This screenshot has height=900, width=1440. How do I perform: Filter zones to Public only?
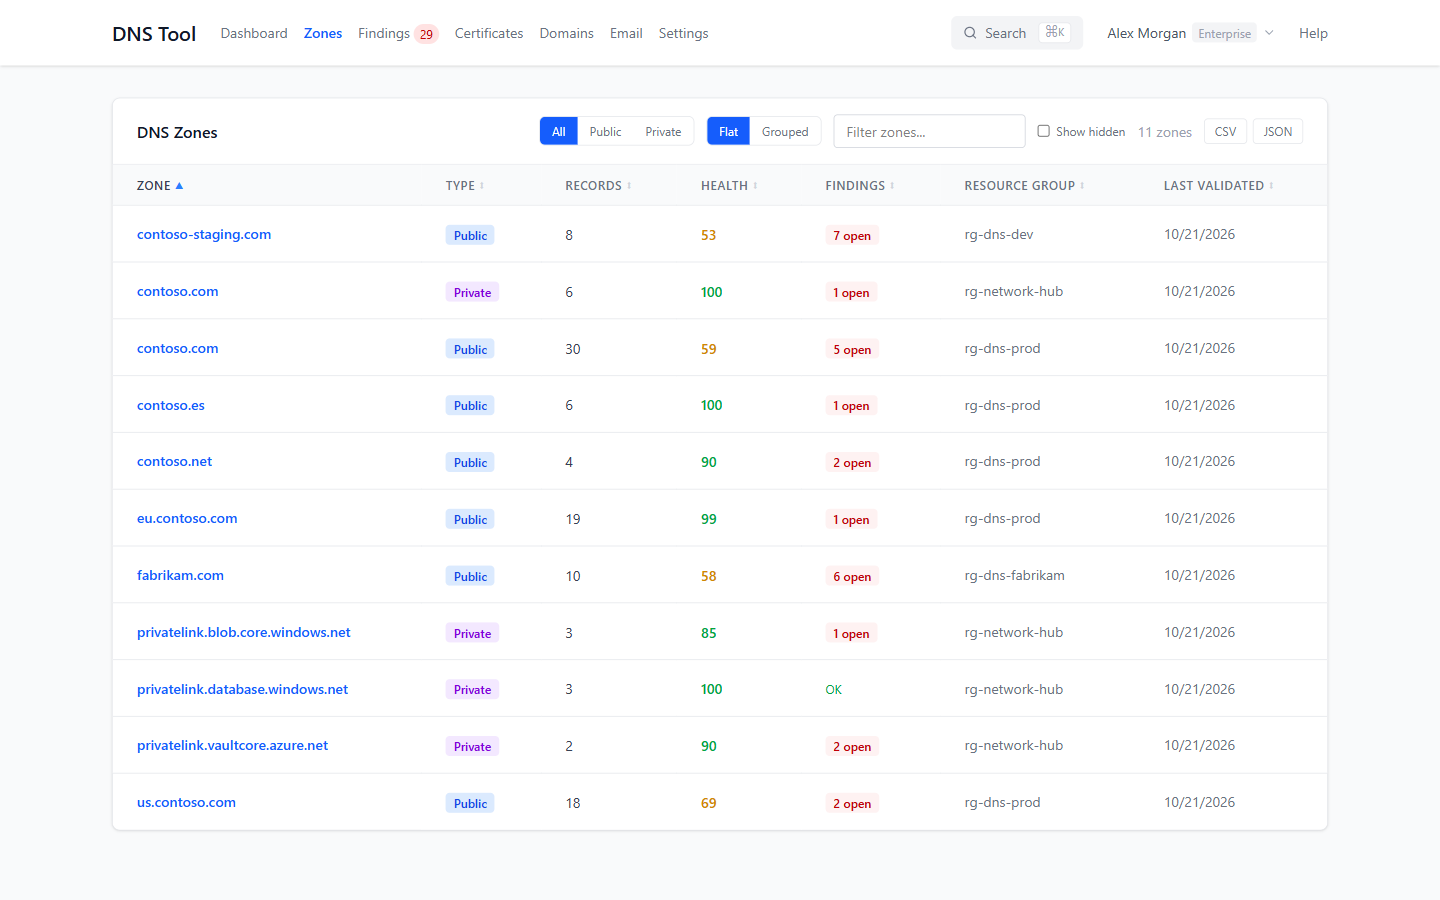tap(605, 131)
